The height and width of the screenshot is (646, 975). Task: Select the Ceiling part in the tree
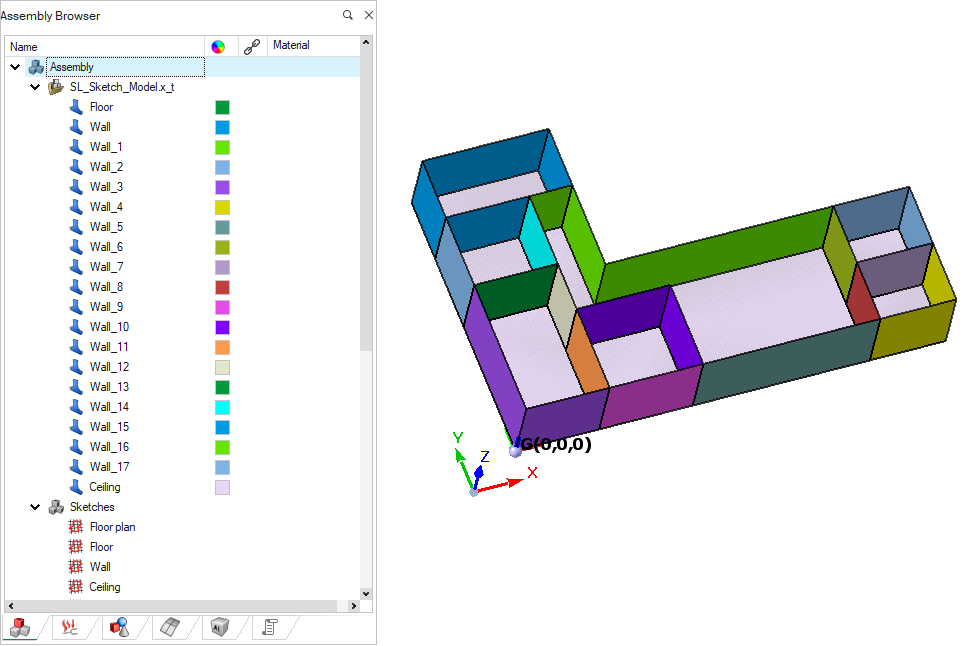click(x=104, y=487)
